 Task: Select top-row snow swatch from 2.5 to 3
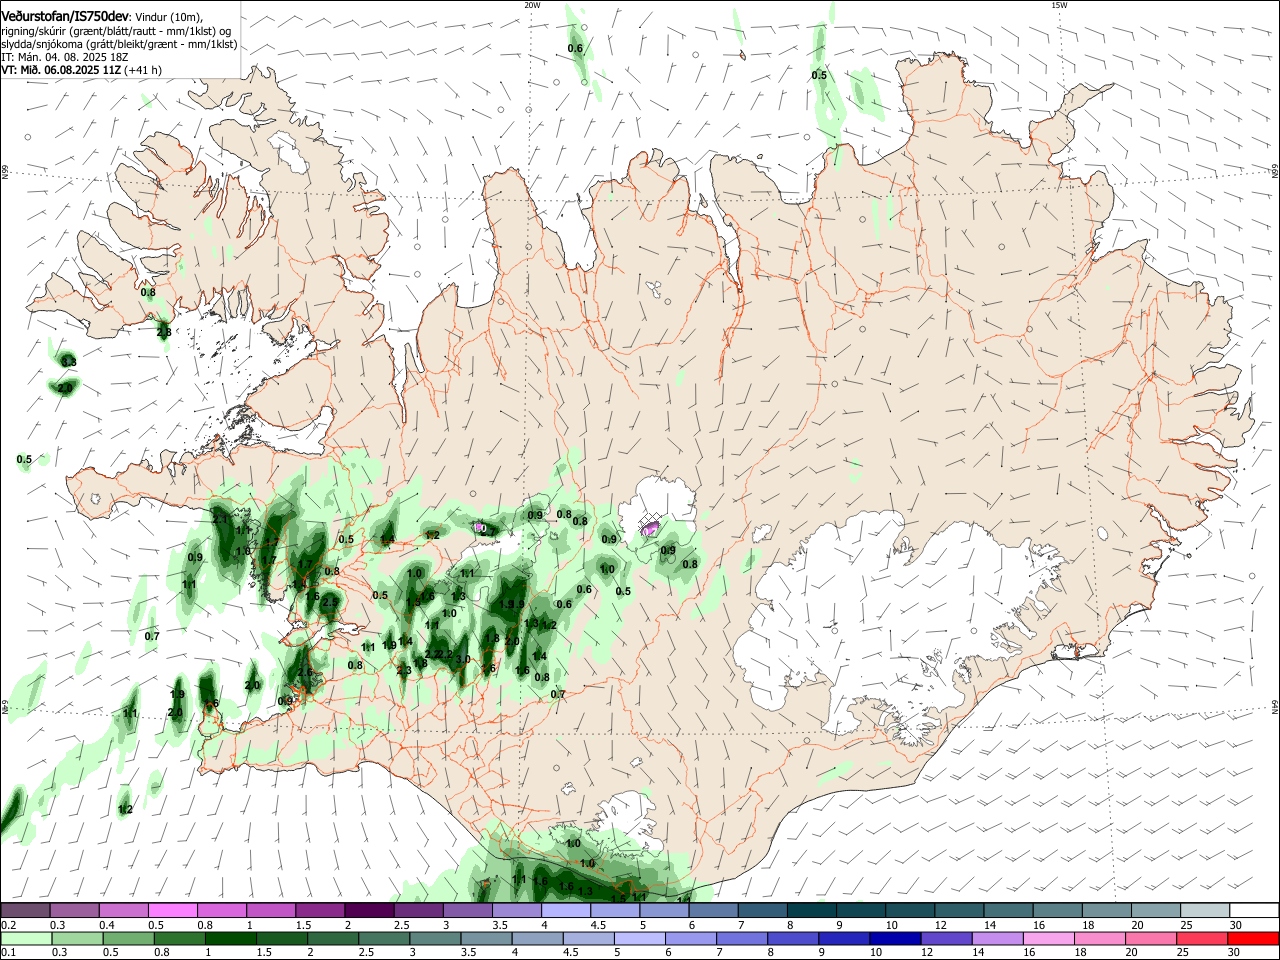tap(418, 910)
